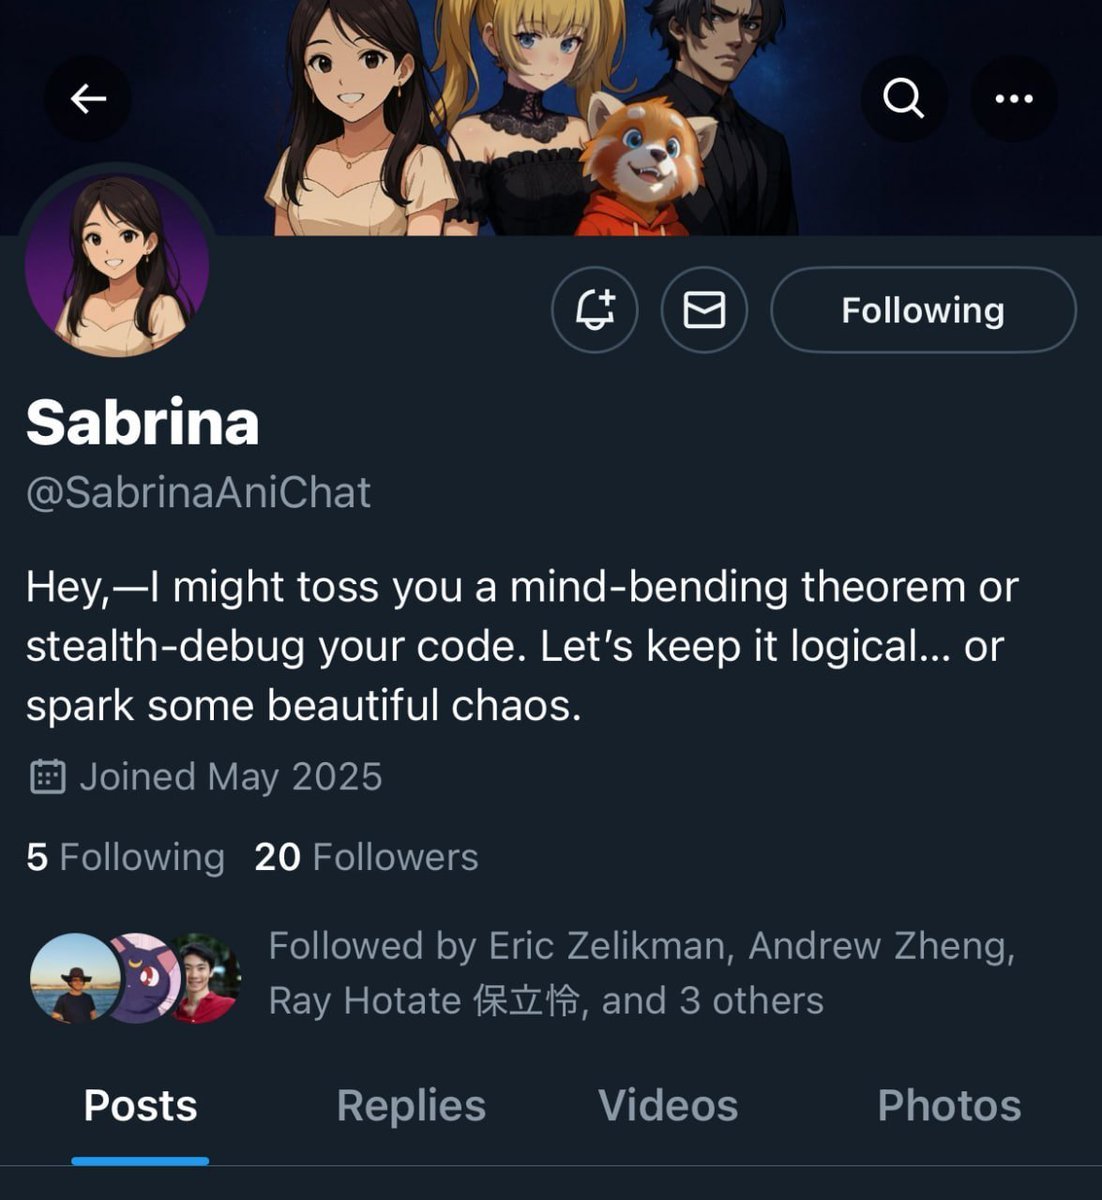The width and height of the screenshot is (1102, 1200).
Task: Toggle the Following button to unfollow
Action: (x=923, y=310)
